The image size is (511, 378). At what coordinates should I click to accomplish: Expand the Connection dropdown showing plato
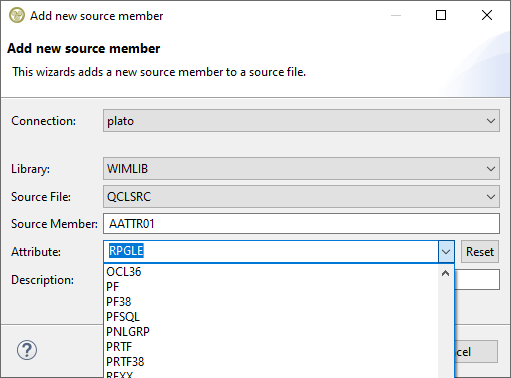pos(301,121)
